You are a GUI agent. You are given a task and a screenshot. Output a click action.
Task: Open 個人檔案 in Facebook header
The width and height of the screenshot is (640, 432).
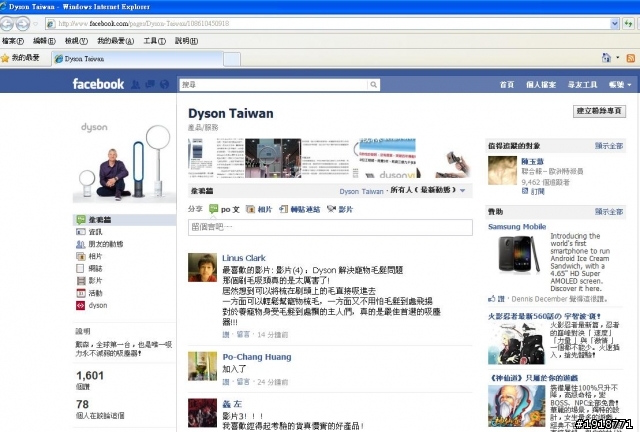(541, 85)
